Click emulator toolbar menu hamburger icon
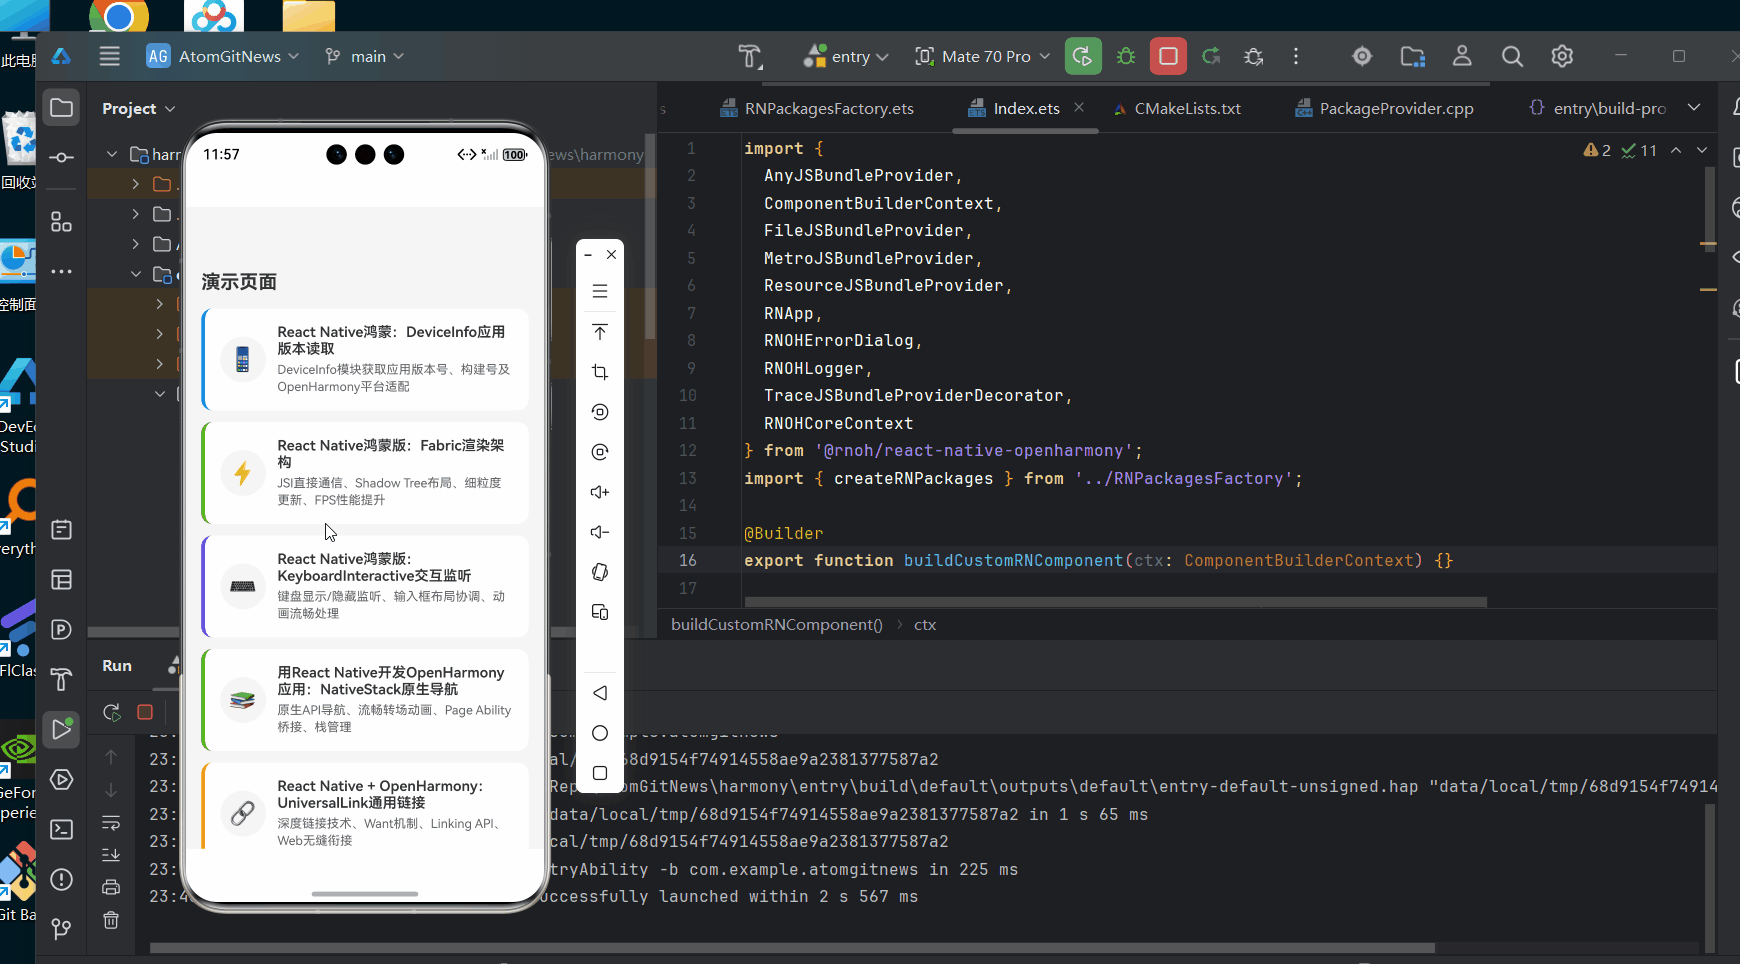The width and height of the screenshot is (1740, 964). (x=600, y=291)
